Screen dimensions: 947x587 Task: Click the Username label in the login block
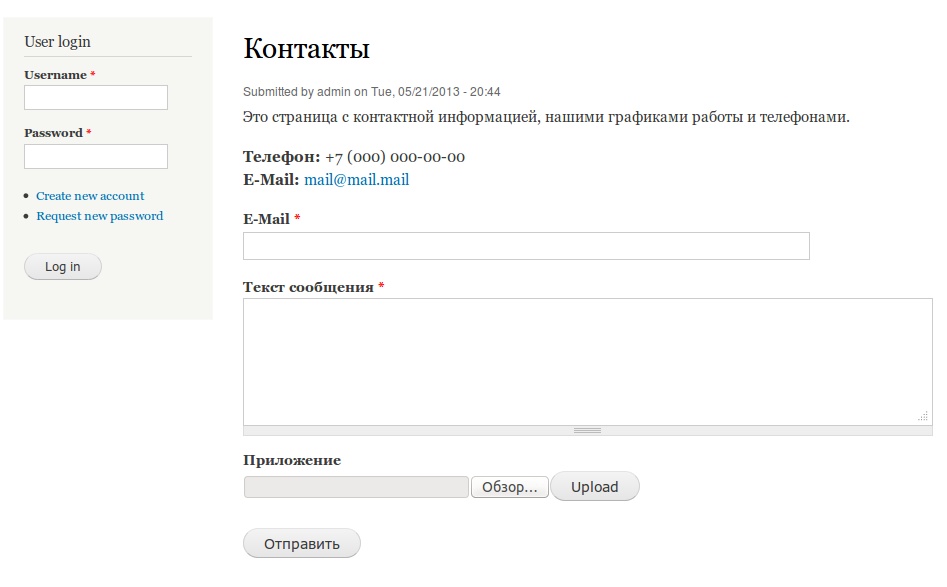[x=55, y=75]
